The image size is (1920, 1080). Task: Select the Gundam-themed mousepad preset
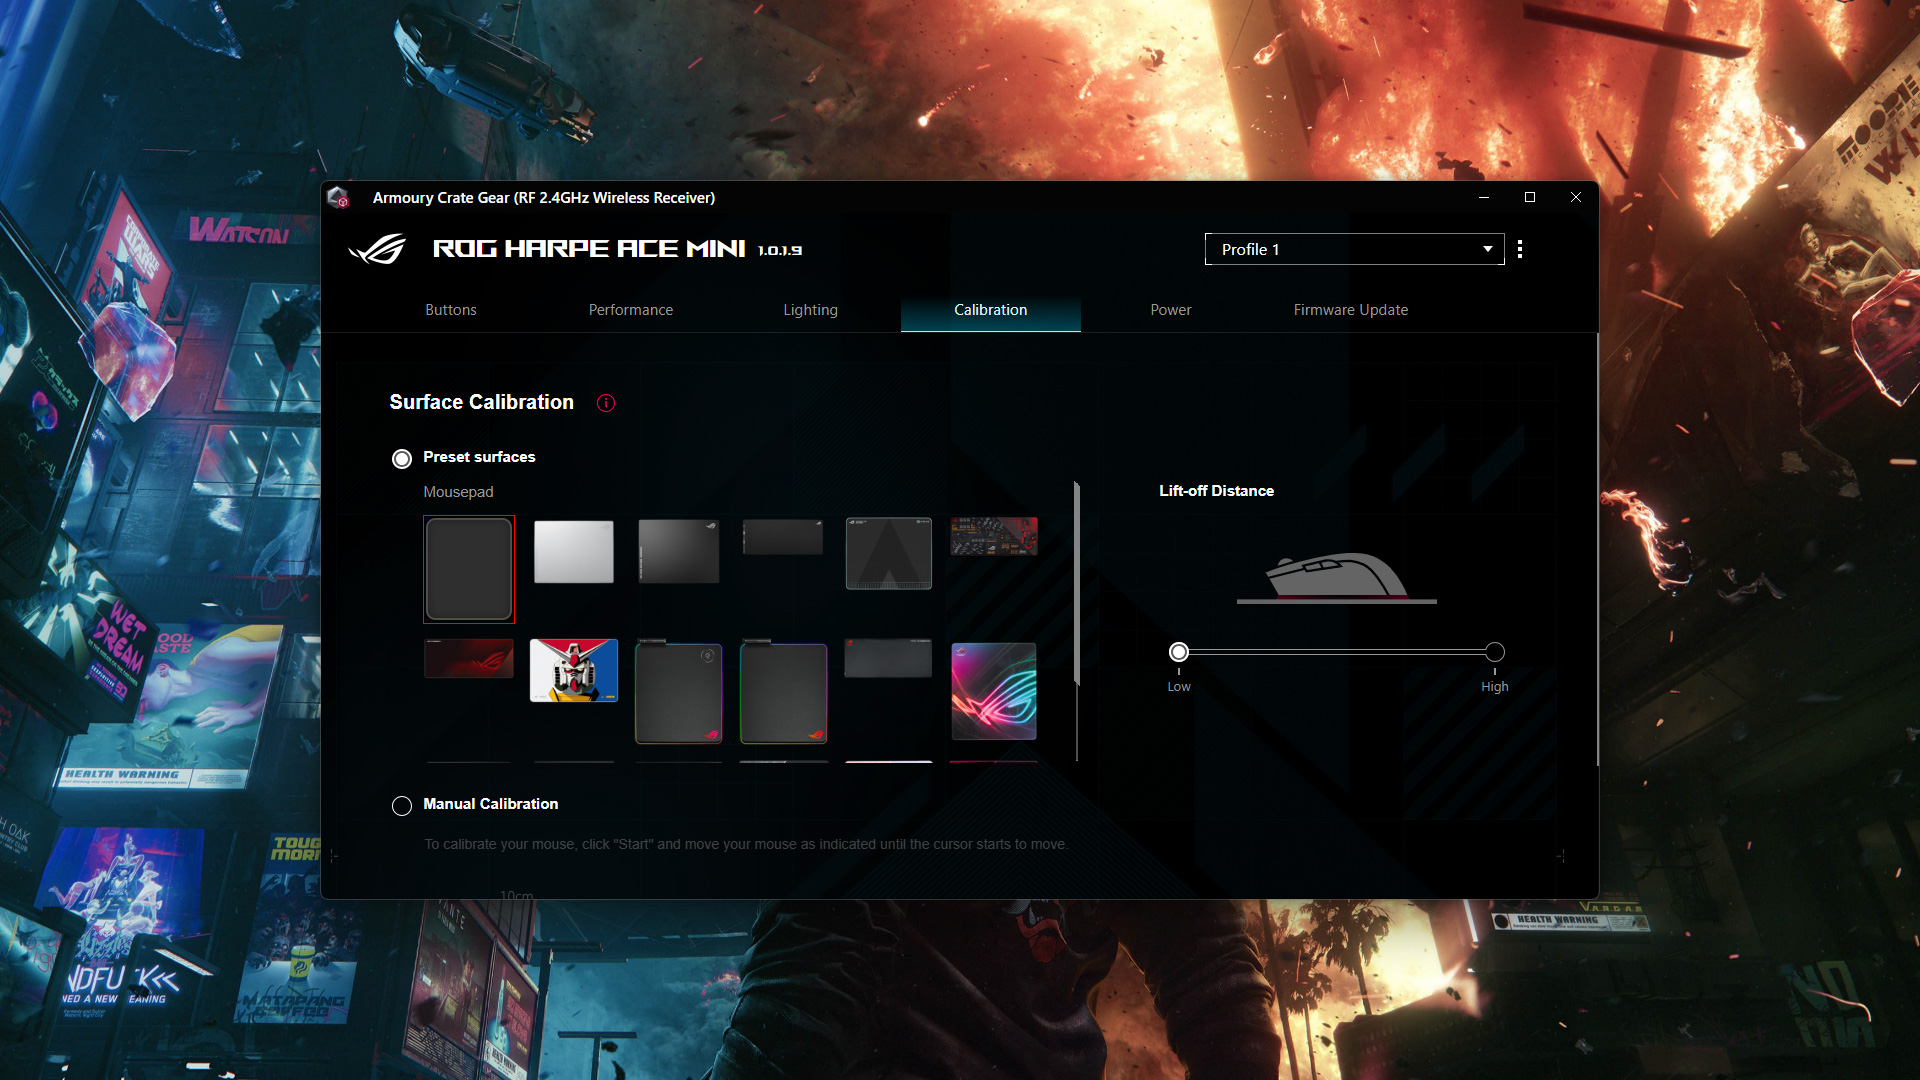(574, 667)
